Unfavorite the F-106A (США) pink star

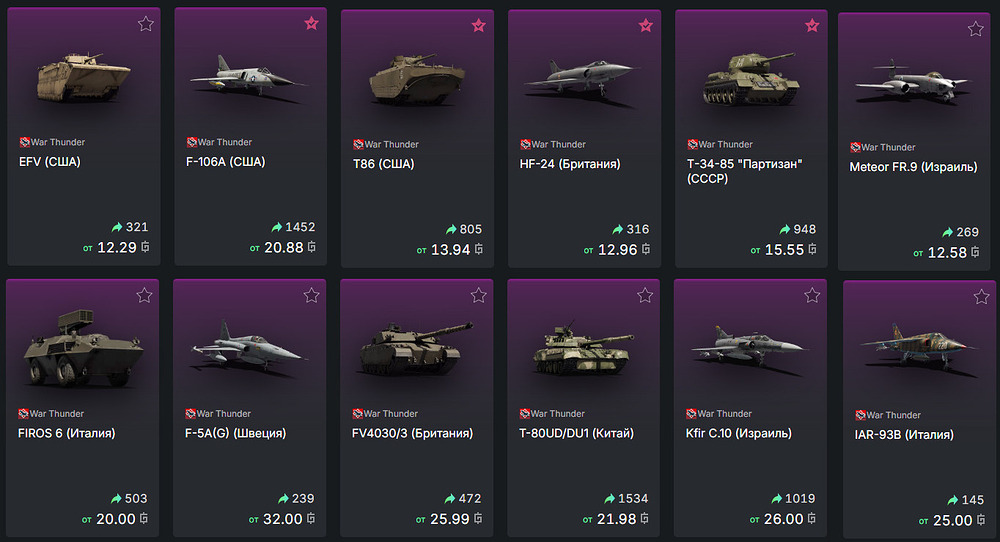(x=312, y=24)
